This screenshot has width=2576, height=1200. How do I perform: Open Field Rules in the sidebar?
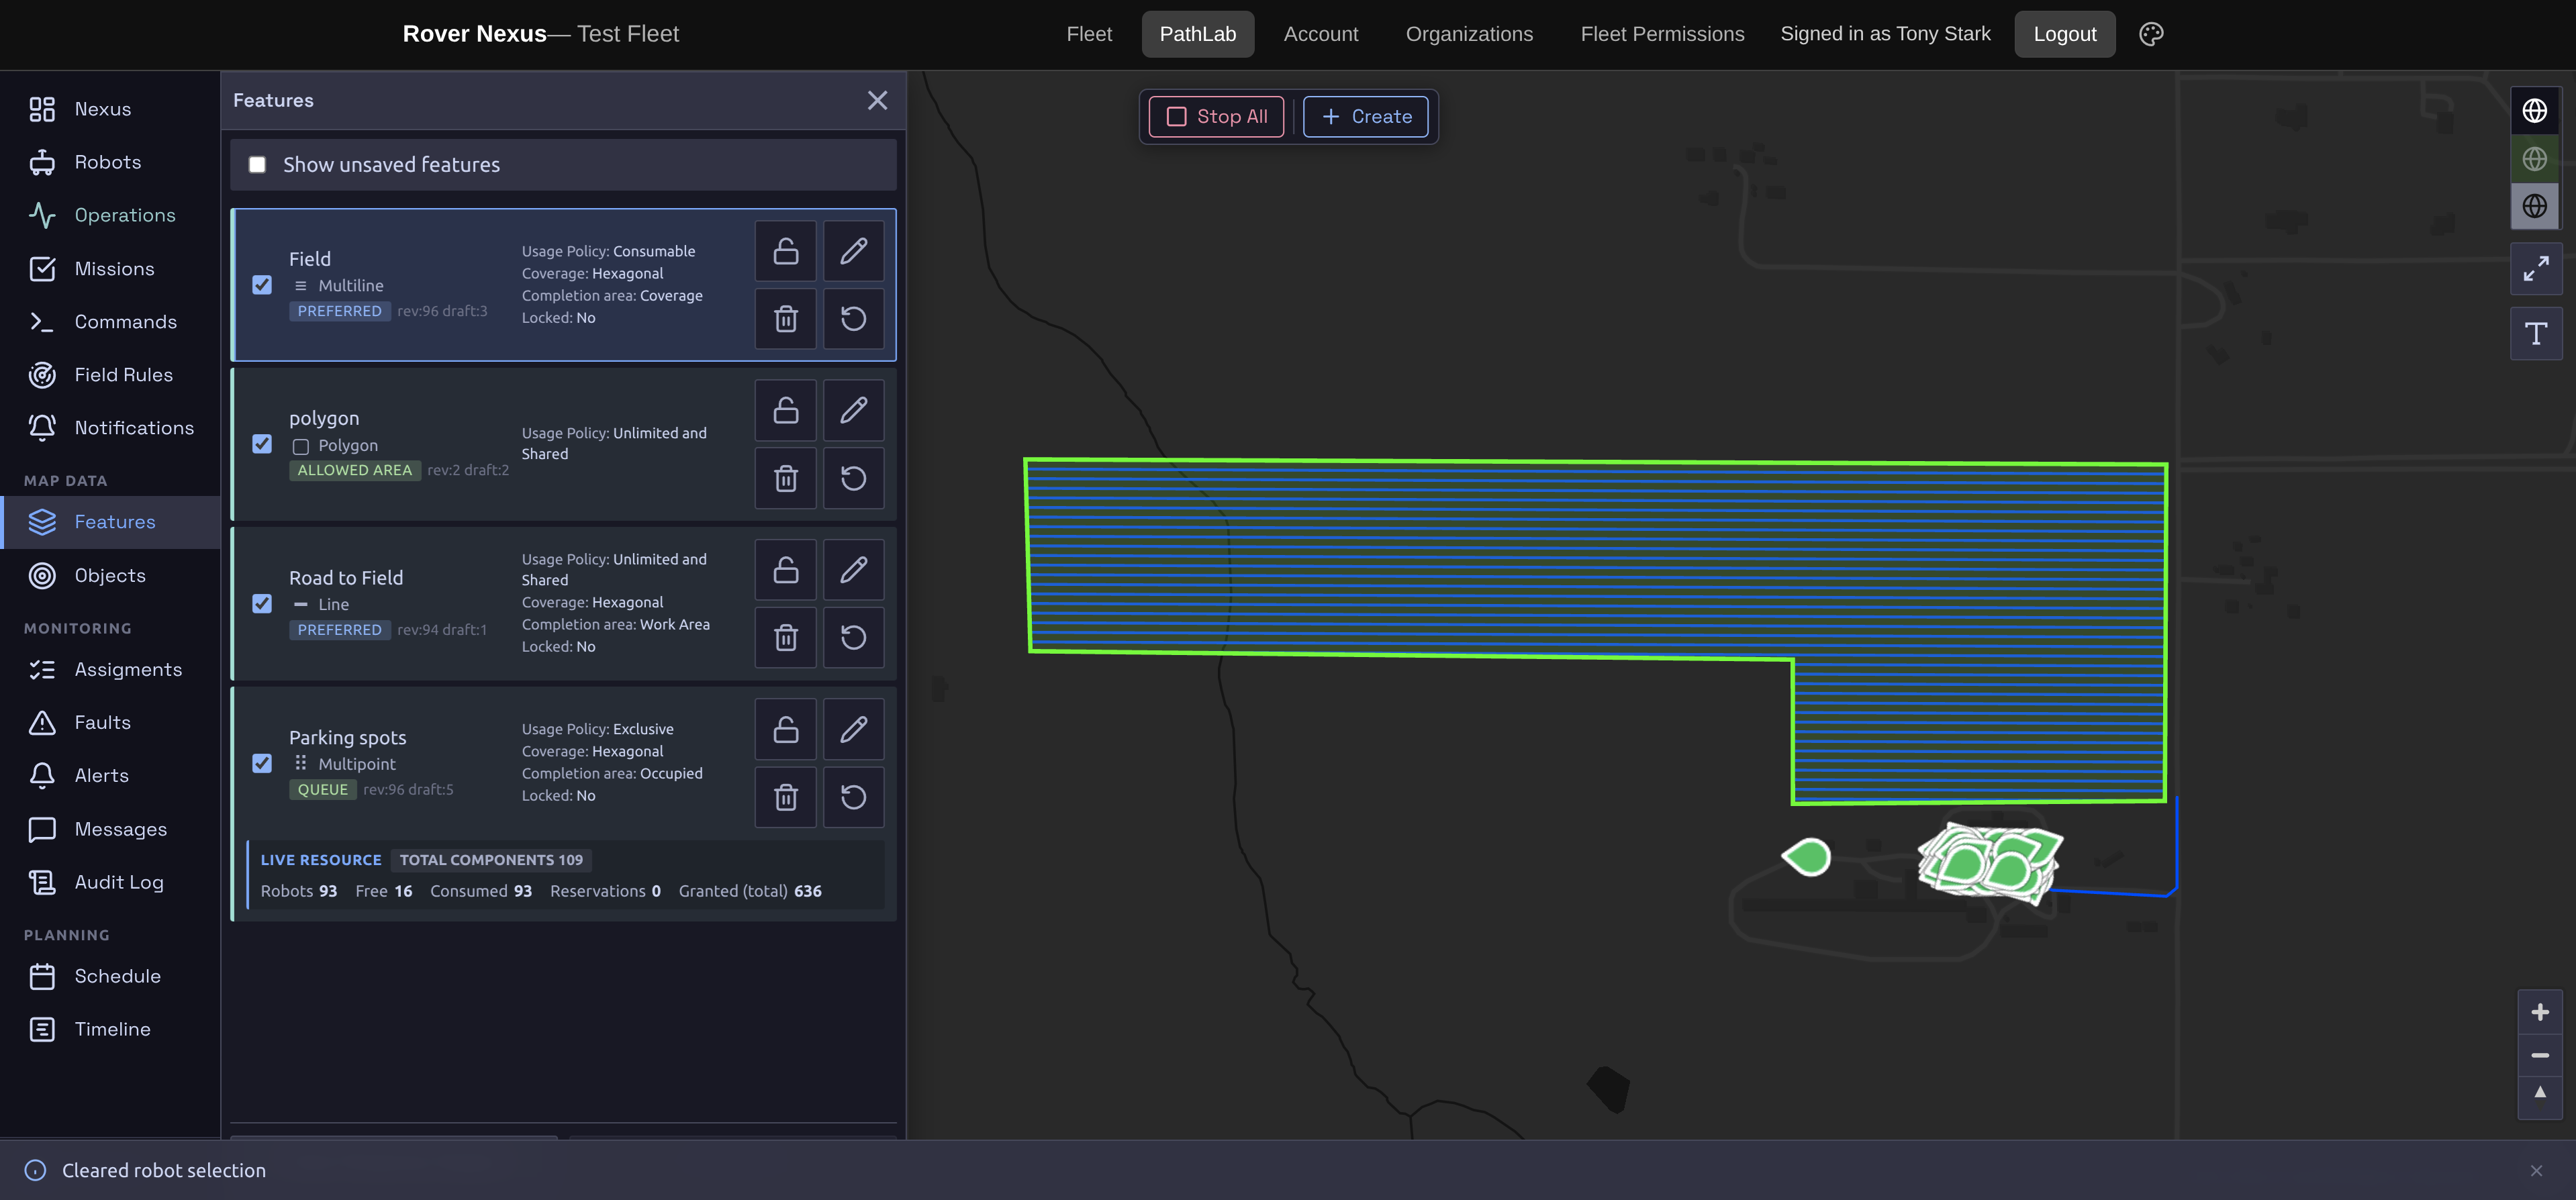tap(110, 375)
